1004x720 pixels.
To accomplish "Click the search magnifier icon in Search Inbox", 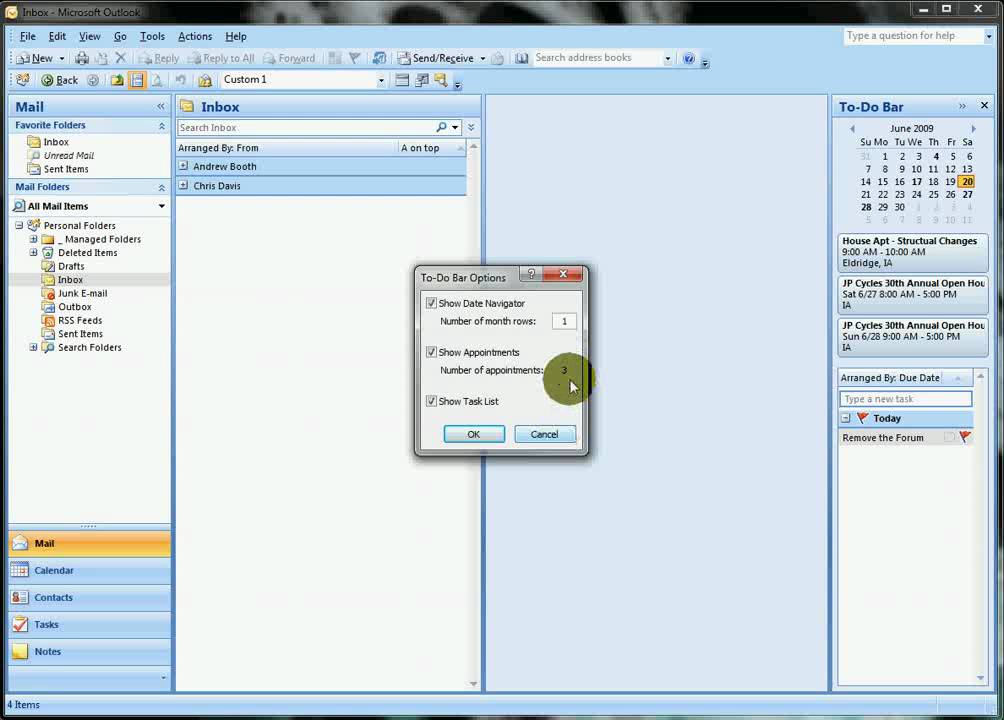I will (x=441, y=127).
